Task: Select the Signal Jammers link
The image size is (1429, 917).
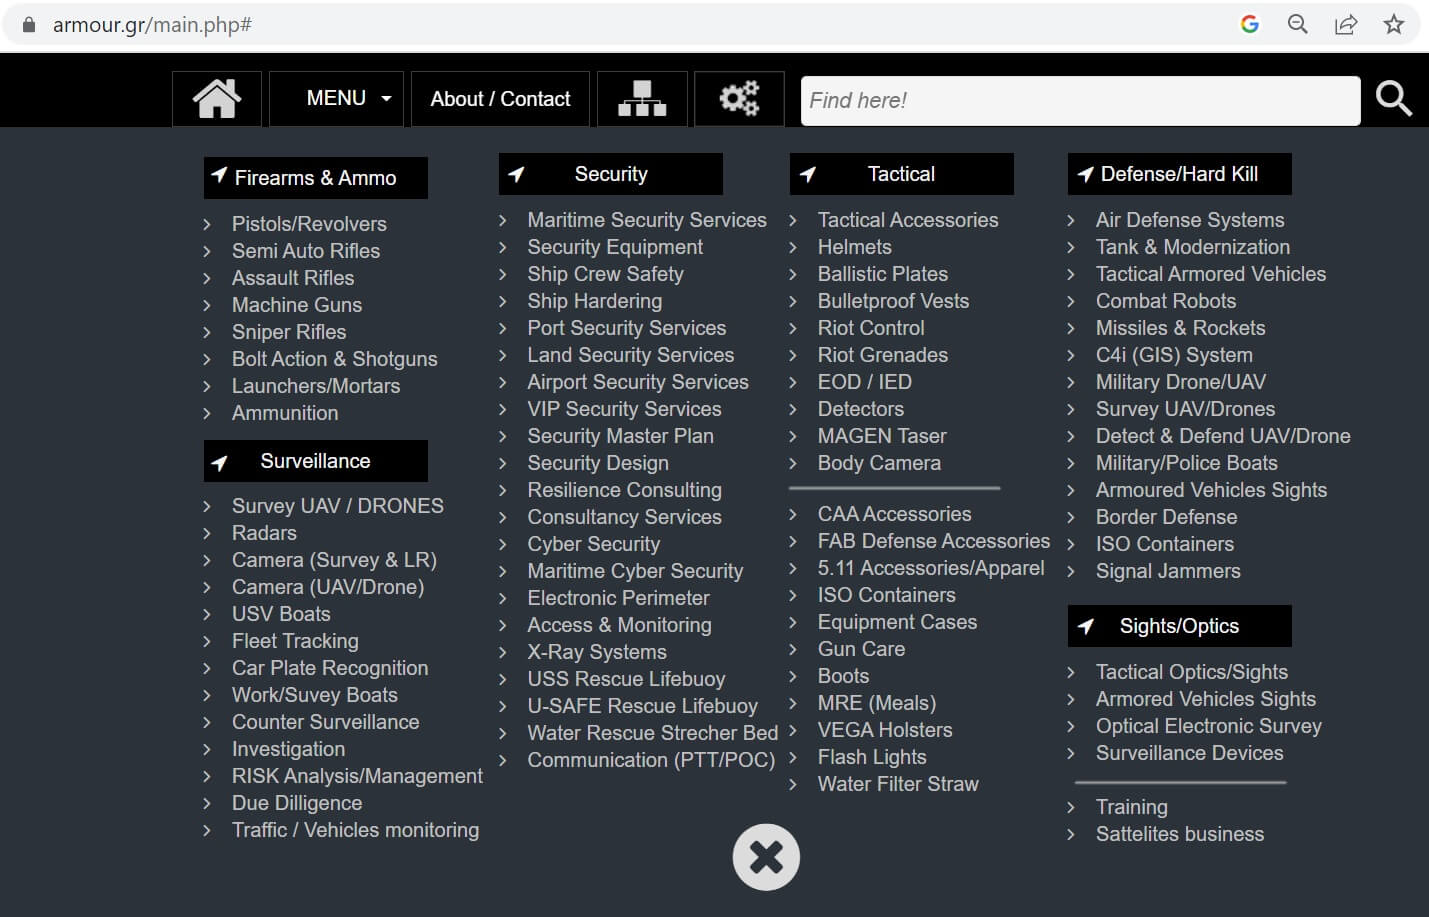Action: click(x=1168, y=571)
